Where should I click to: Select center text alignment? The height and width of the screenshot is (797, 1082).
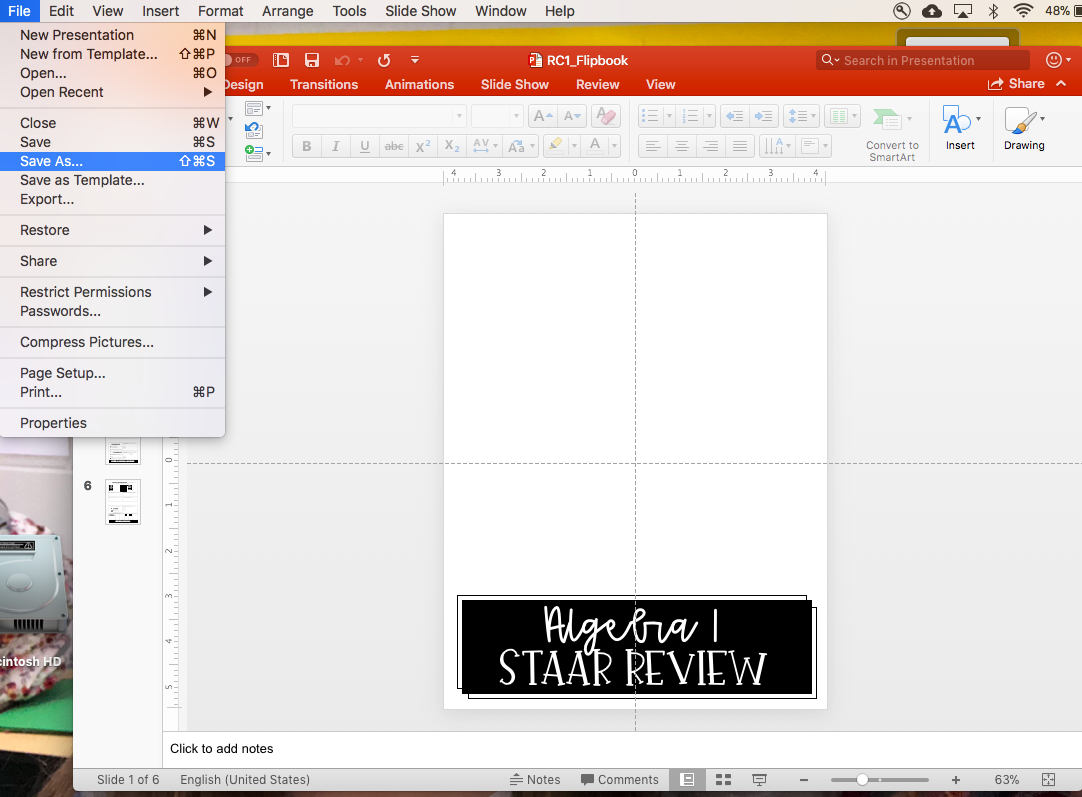coord(681,146)
